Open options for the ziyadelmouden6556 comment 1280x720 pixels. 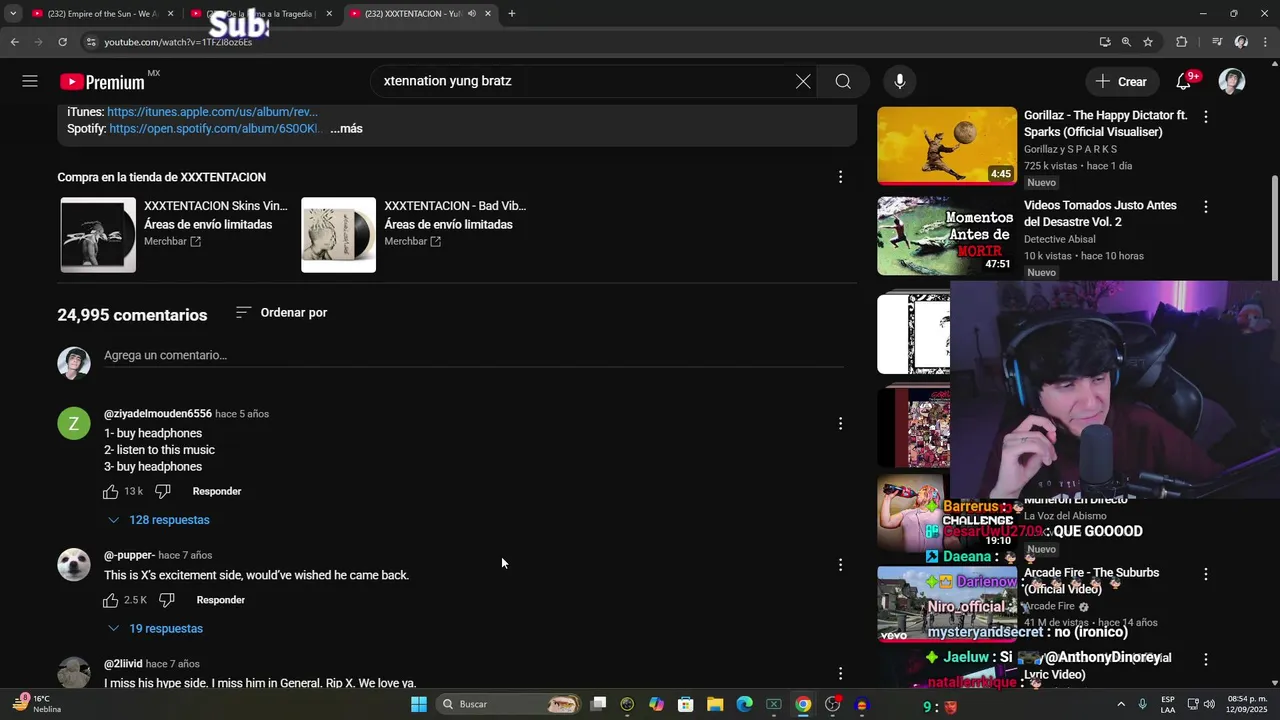click(x=840, y=424)
